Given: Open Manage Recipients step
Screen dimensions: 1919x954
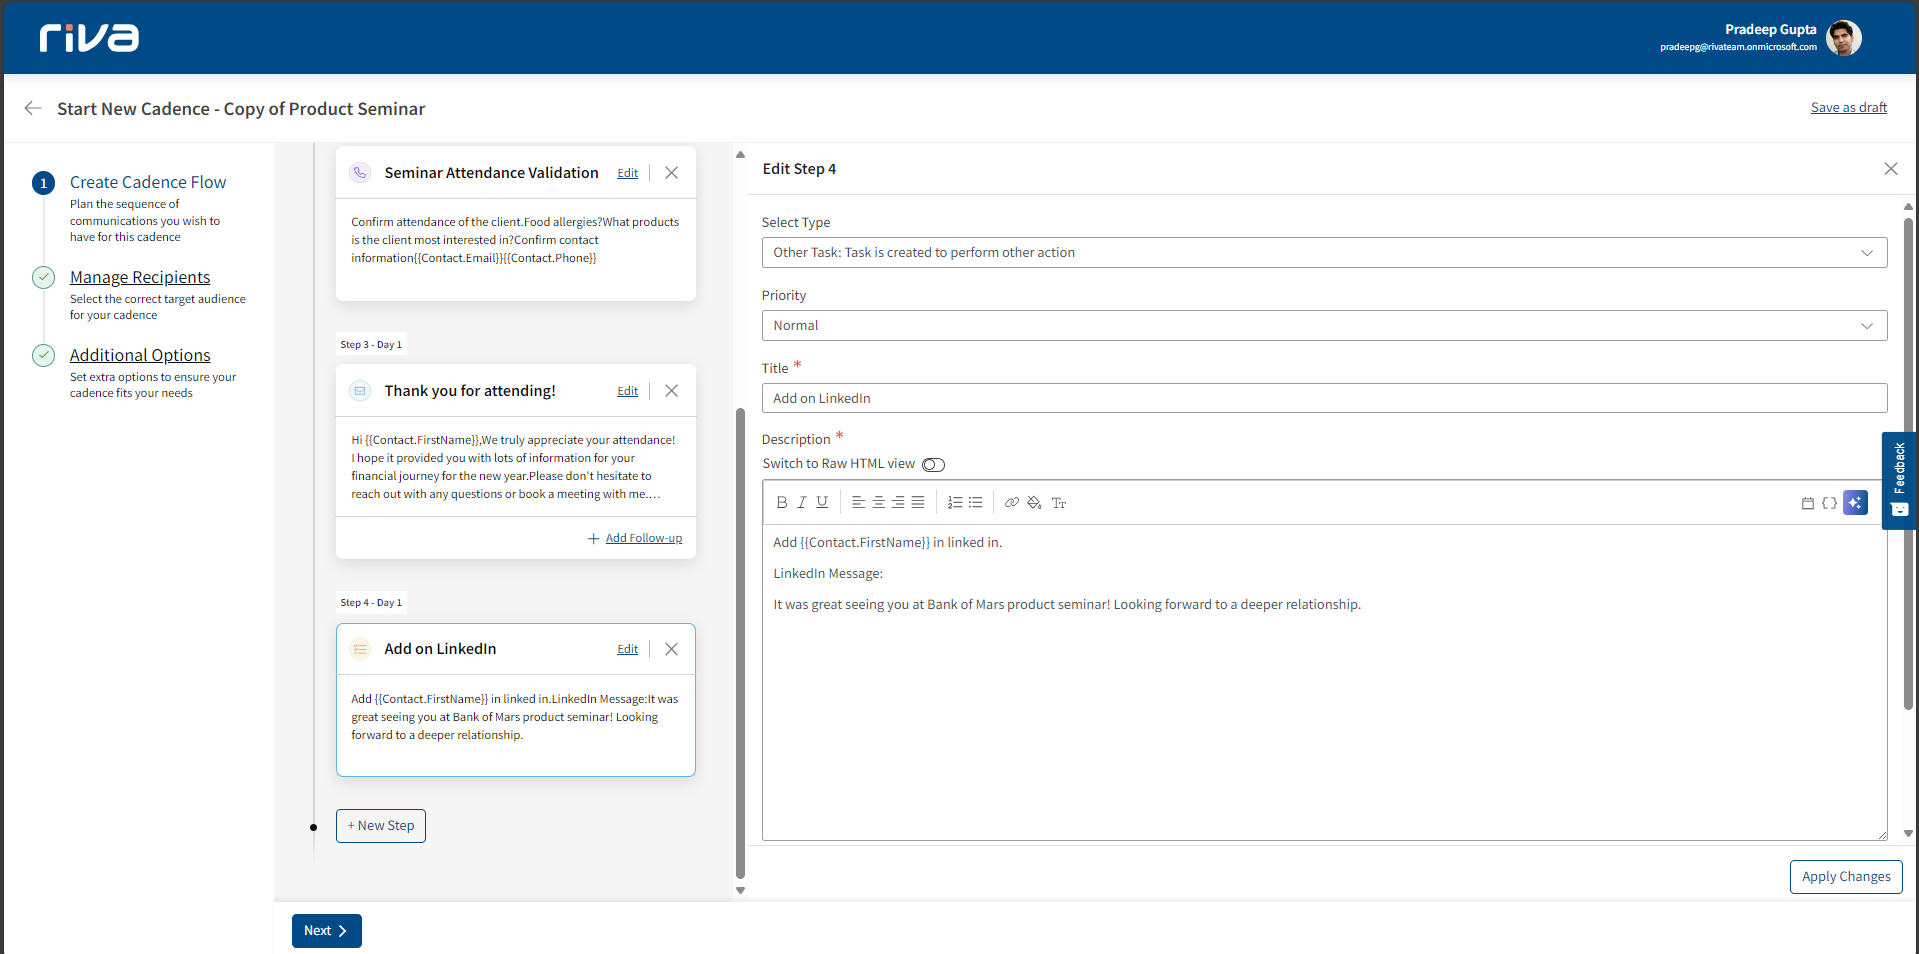Looking at the screenshot, I should 140,277.
